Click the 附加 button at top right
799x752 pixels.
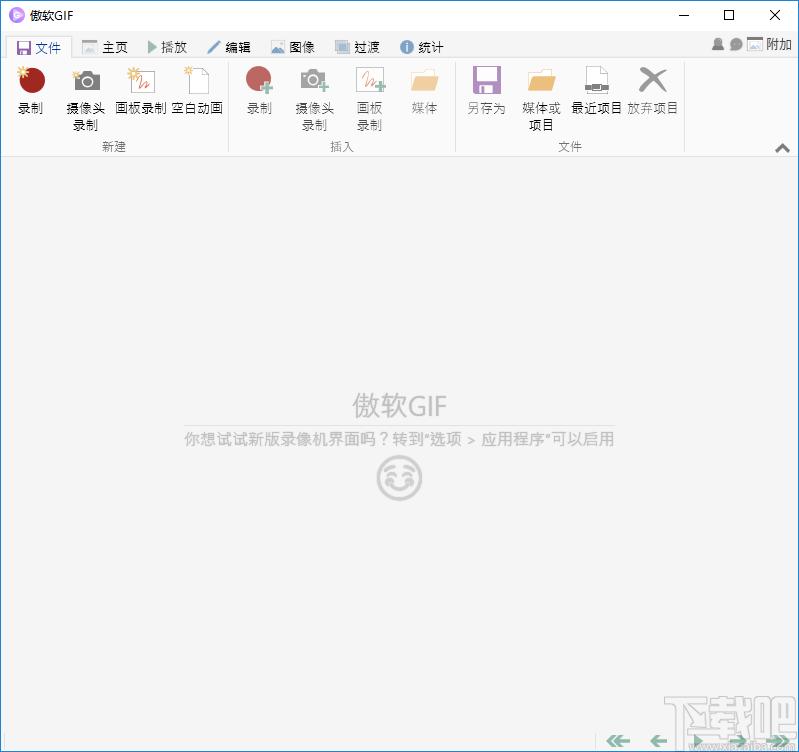769,45
